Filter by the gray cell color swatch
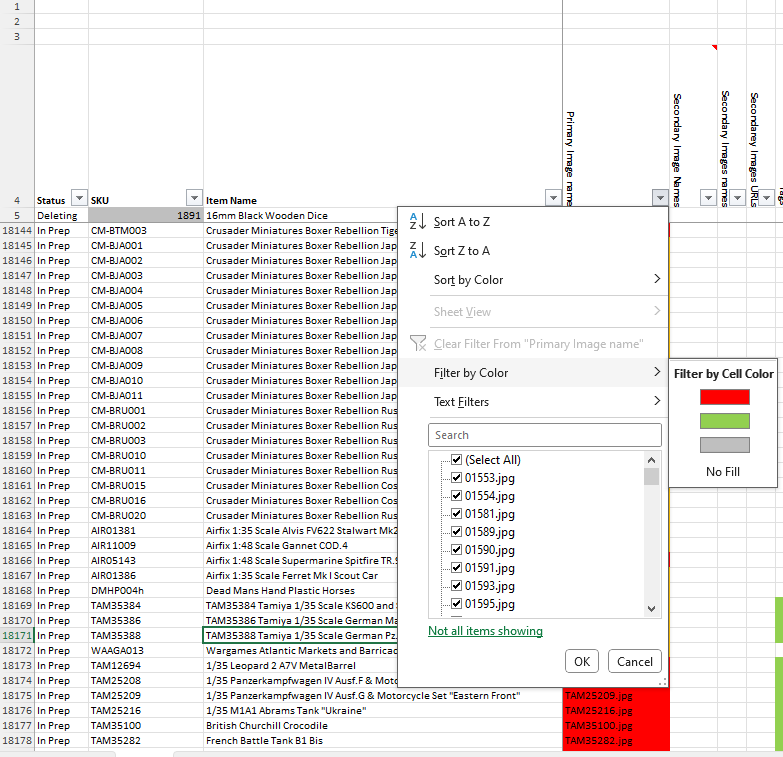This screenshot has height=757, width=783. click(725, 445)
